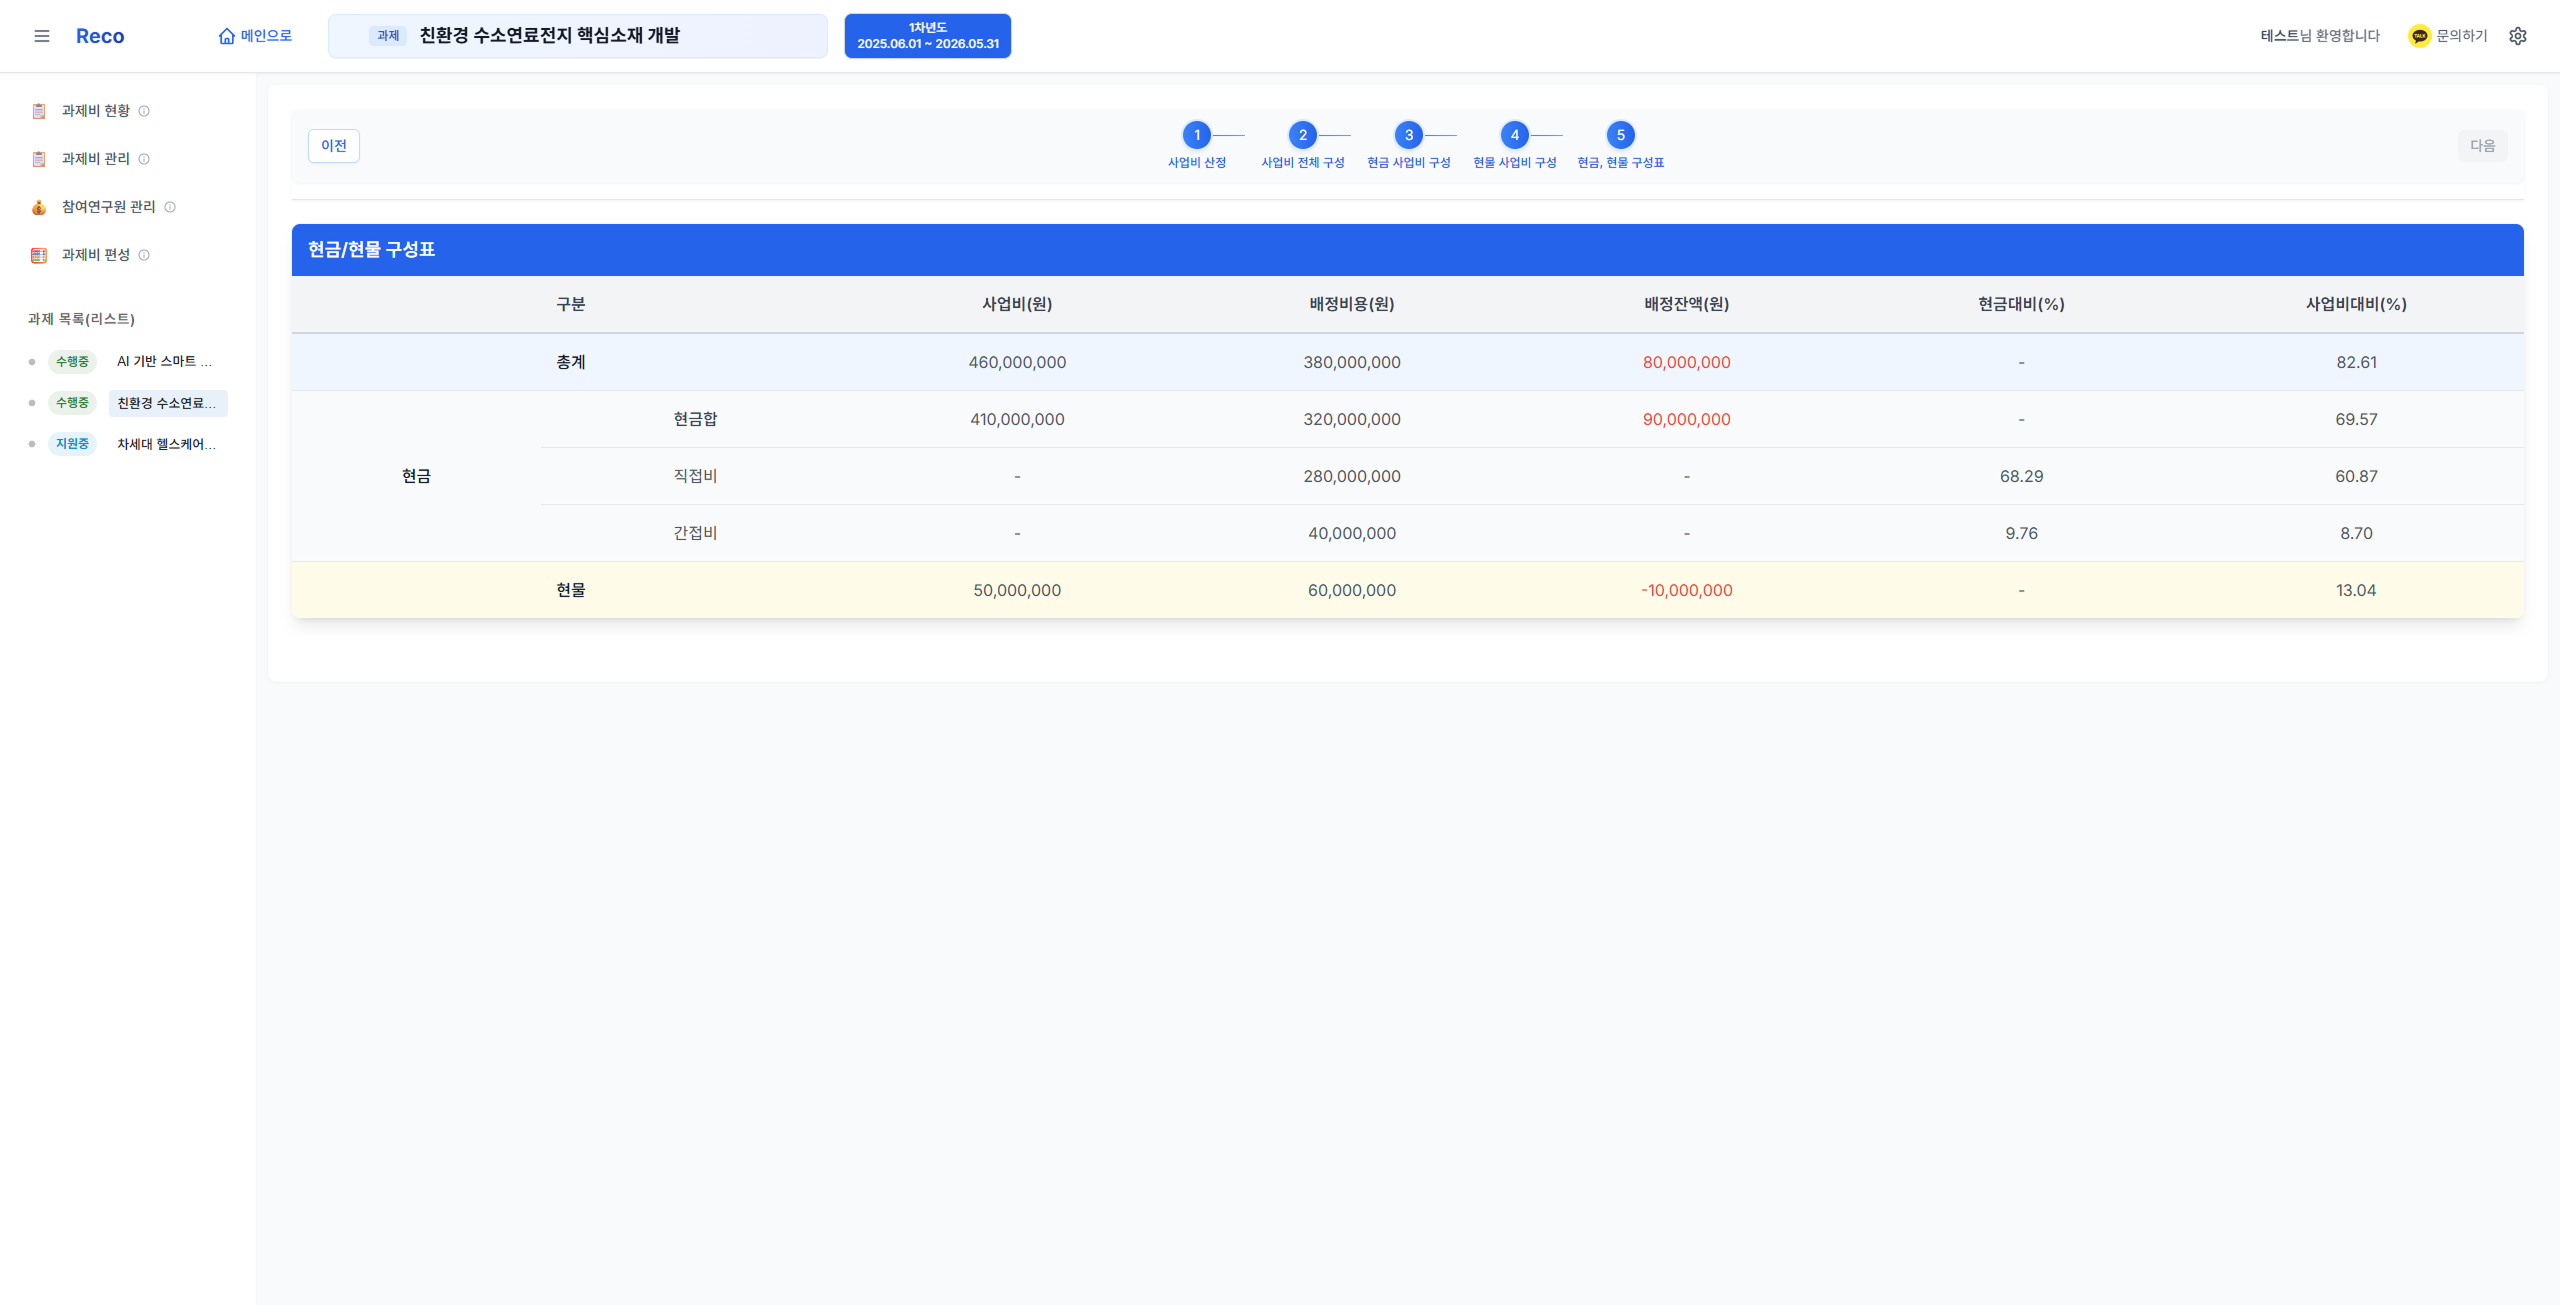
Task: Click the 간접비 row label
Action: (x=695, y=533)
